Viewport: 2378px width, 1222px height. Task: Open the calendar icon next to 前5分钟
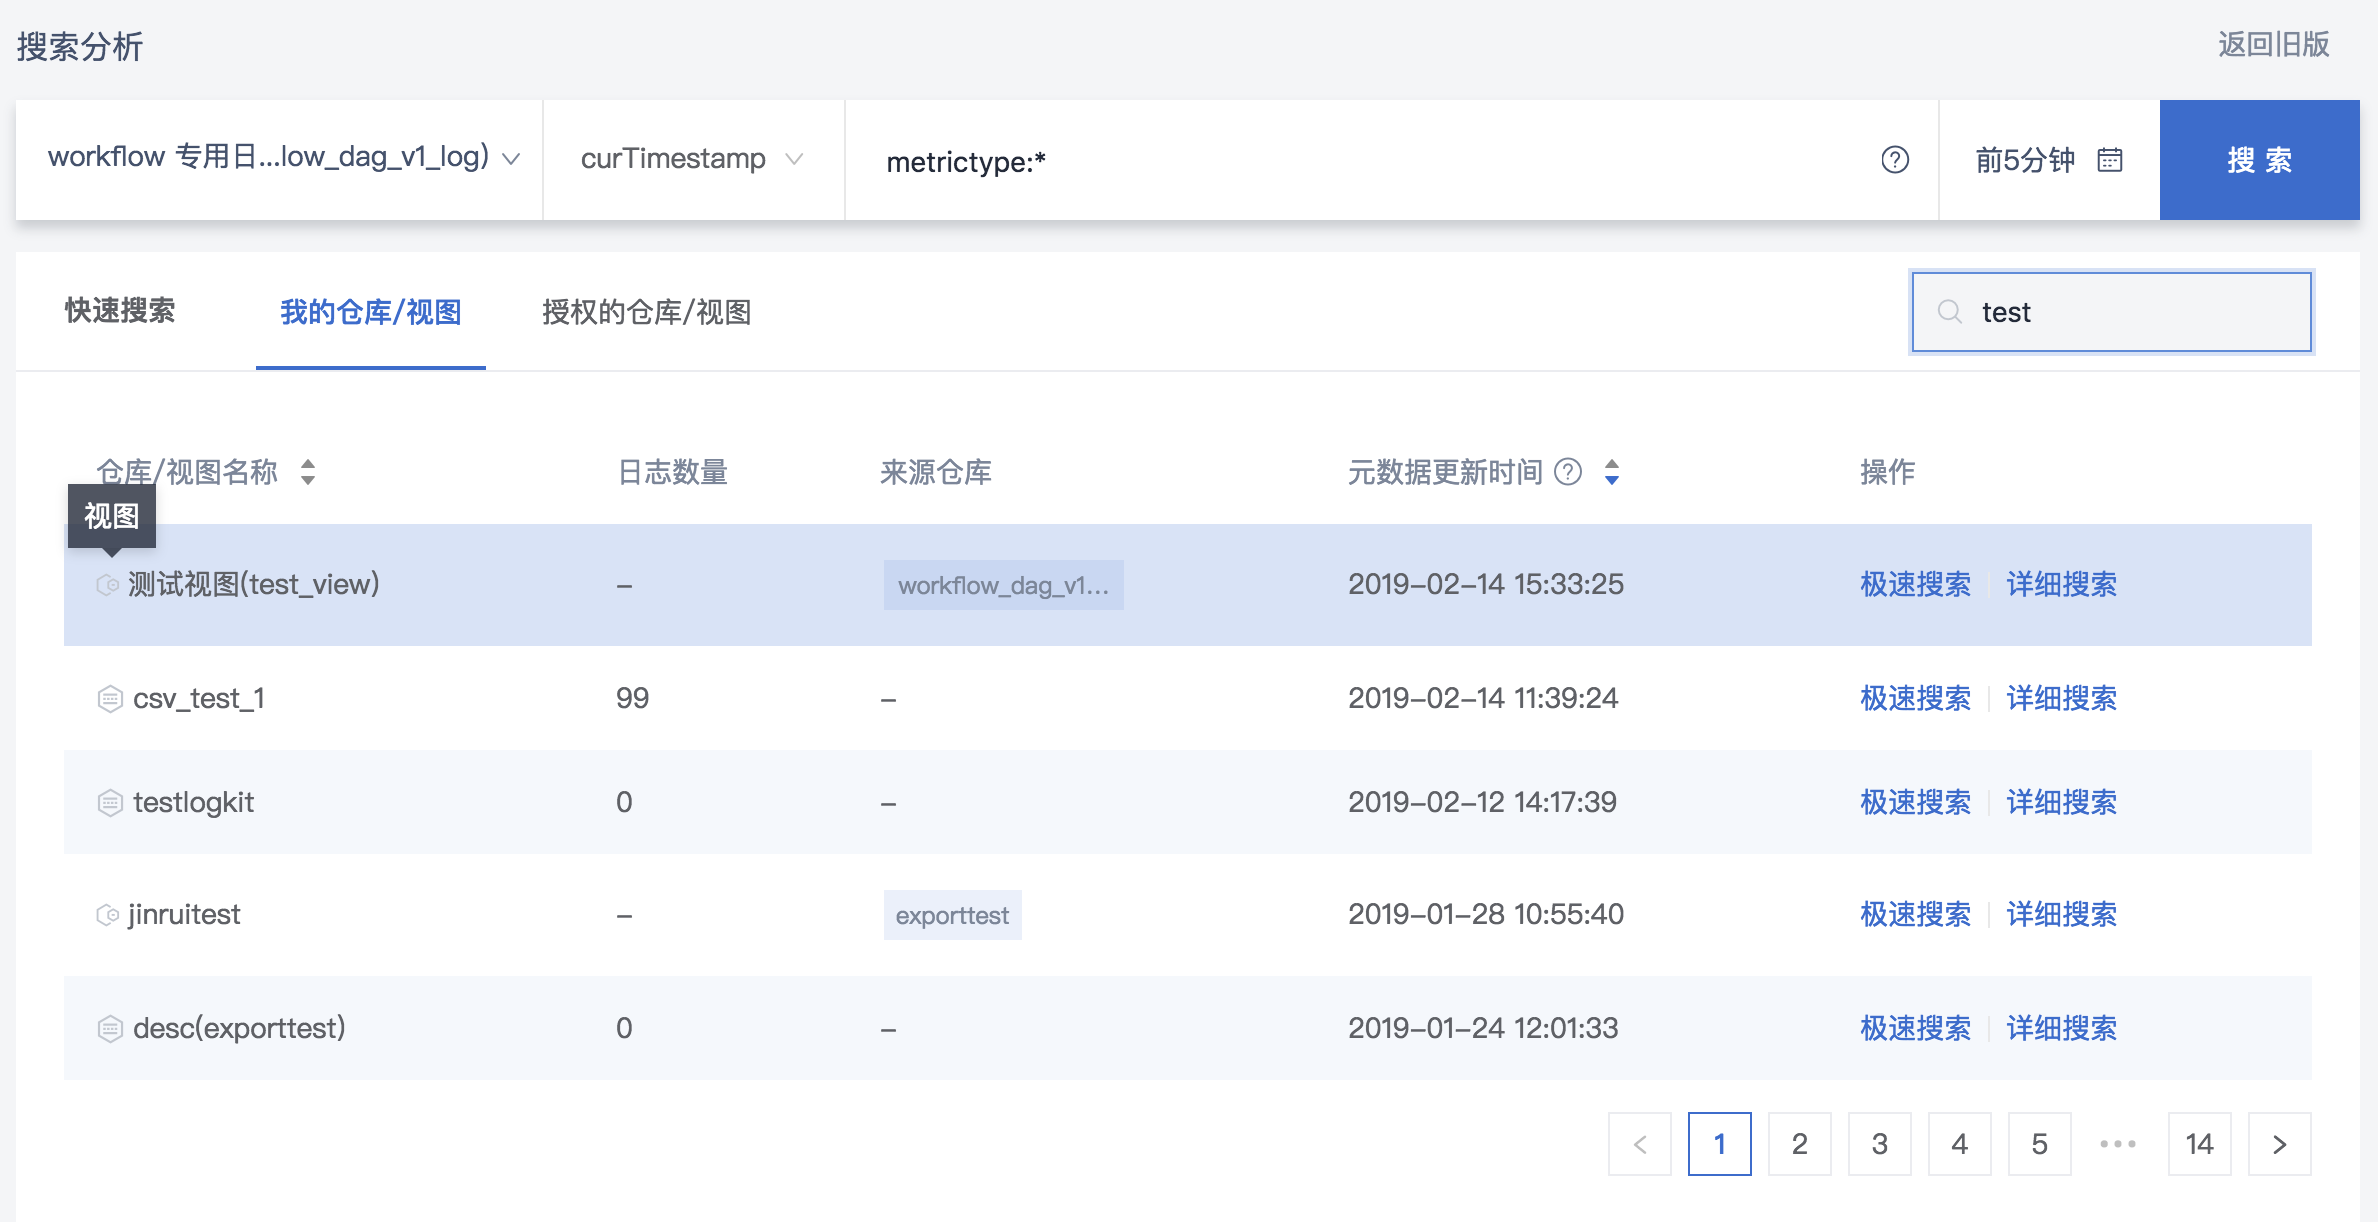tap(2109, 160)
